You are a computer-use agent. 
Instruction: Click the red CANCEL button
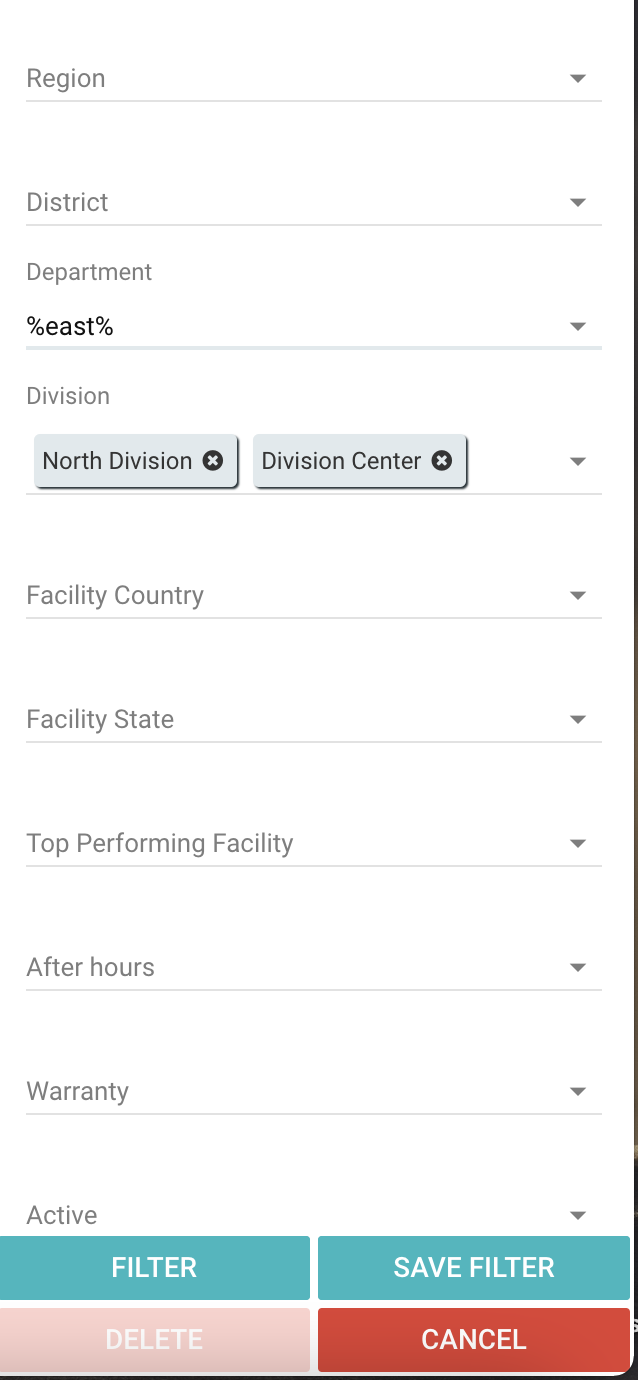(x=474, y=1340)
